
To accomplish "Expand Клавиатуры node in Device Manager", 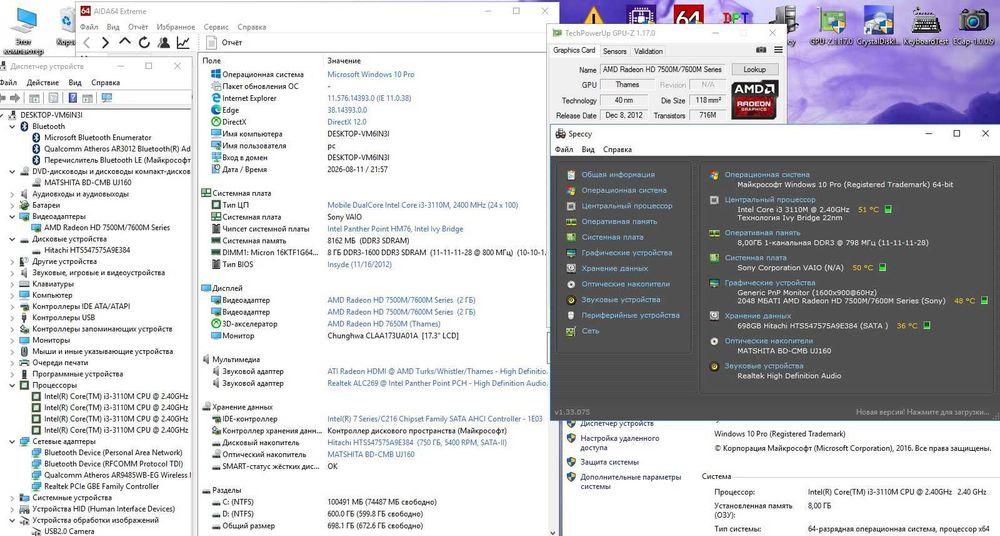I will [x=12, y=284].
